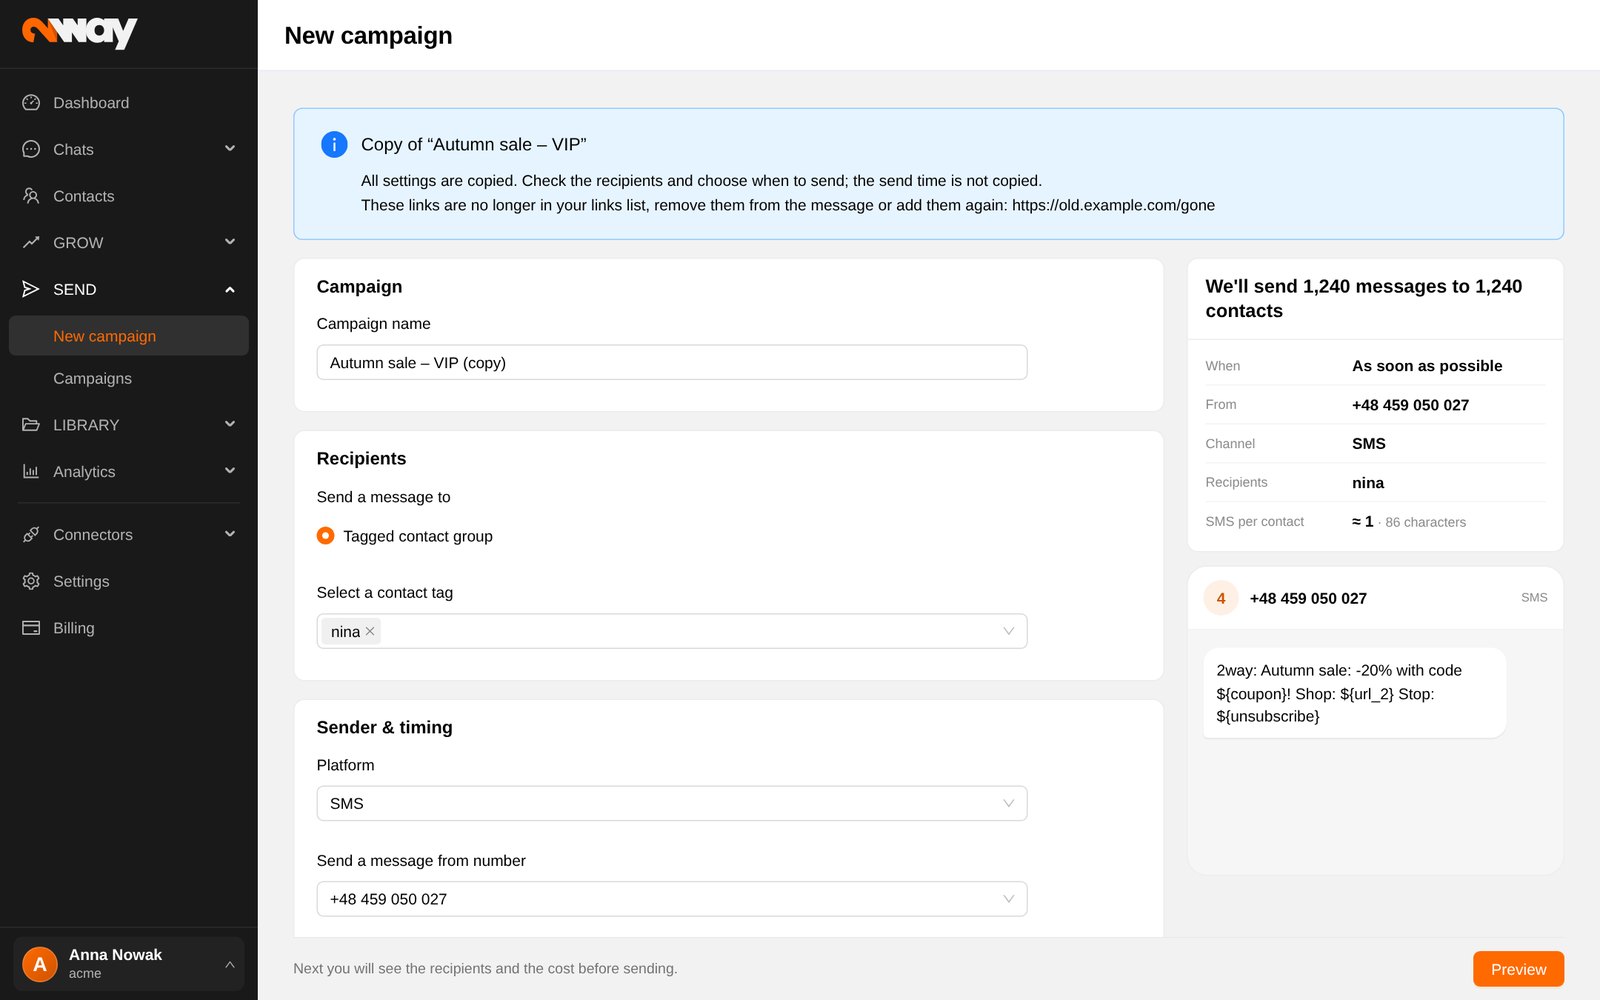Click the Dashboard gauge icon
The width and height of the screenshot is (1600, 1000).
pos(31,103)
